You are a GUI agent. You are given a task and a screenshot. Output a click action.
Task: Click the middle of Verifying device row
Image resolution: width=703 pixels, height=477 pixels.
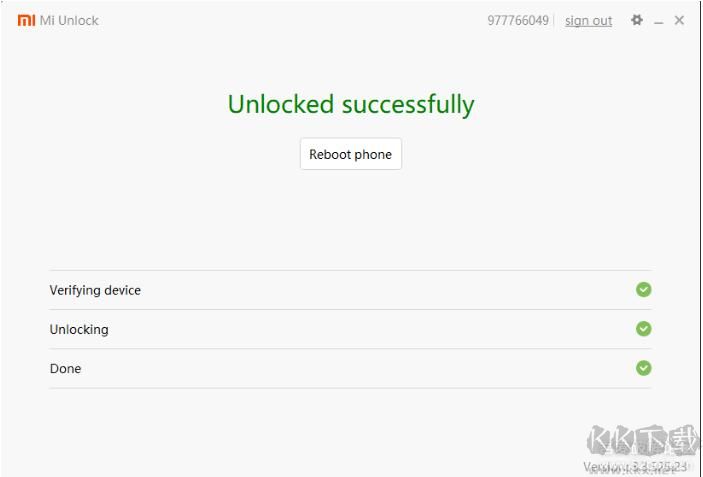(350, 290)
